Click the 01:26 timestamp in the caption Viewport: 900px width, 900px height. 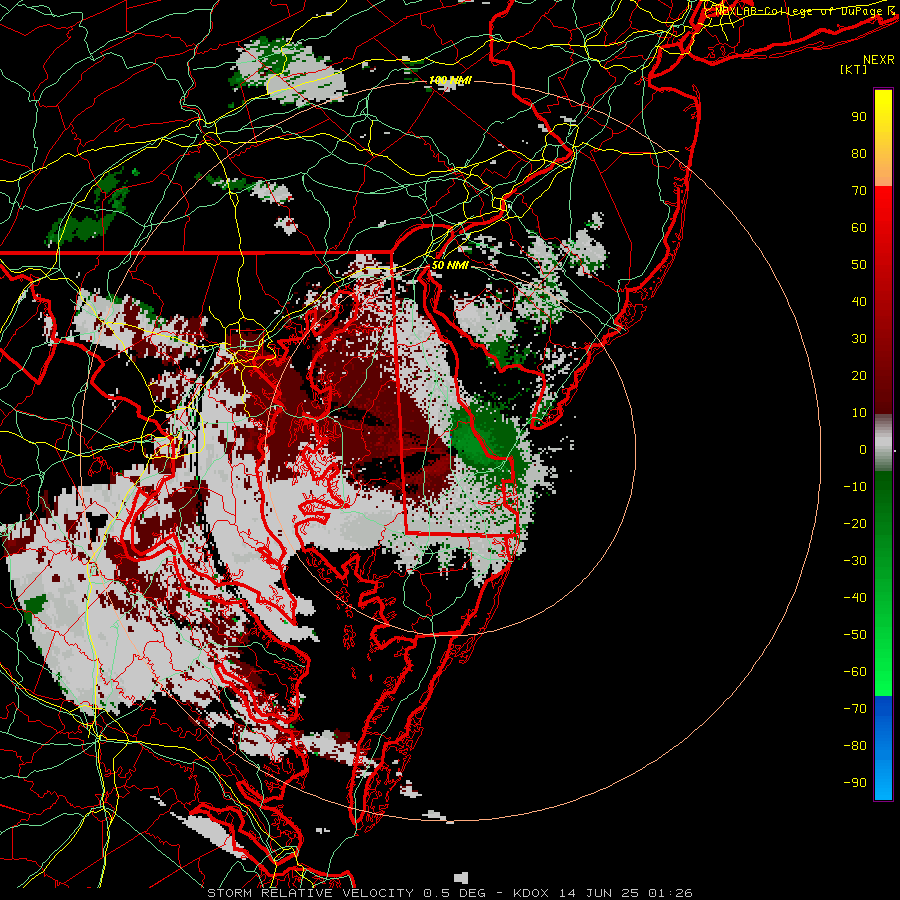click(x=670, y=893)
